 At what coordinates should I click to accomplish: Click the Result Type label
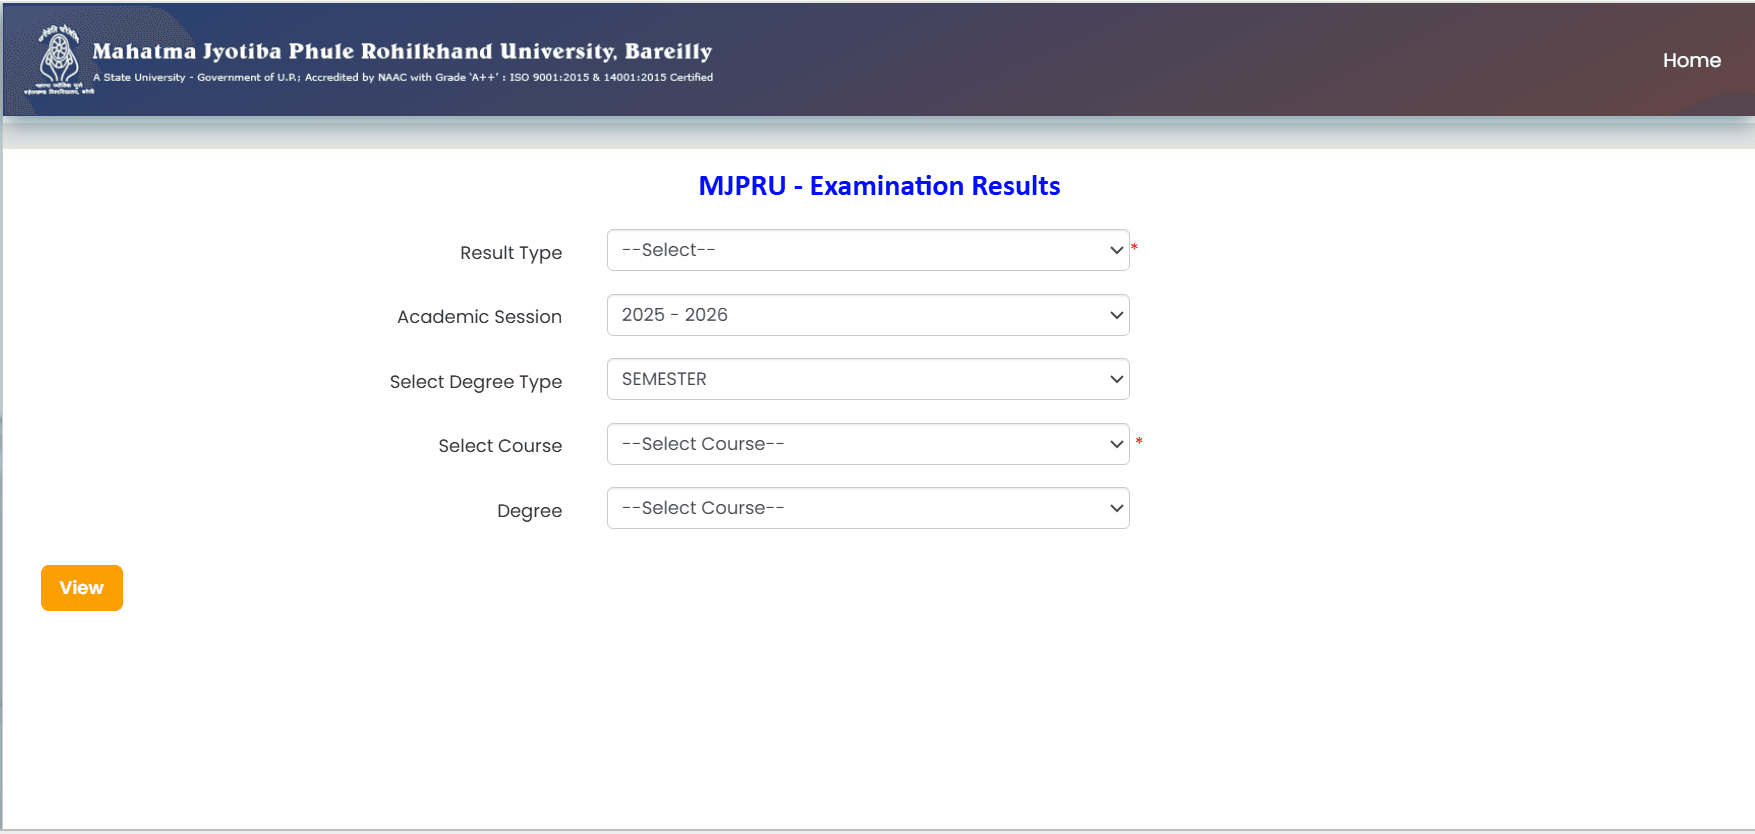[511, 253]
